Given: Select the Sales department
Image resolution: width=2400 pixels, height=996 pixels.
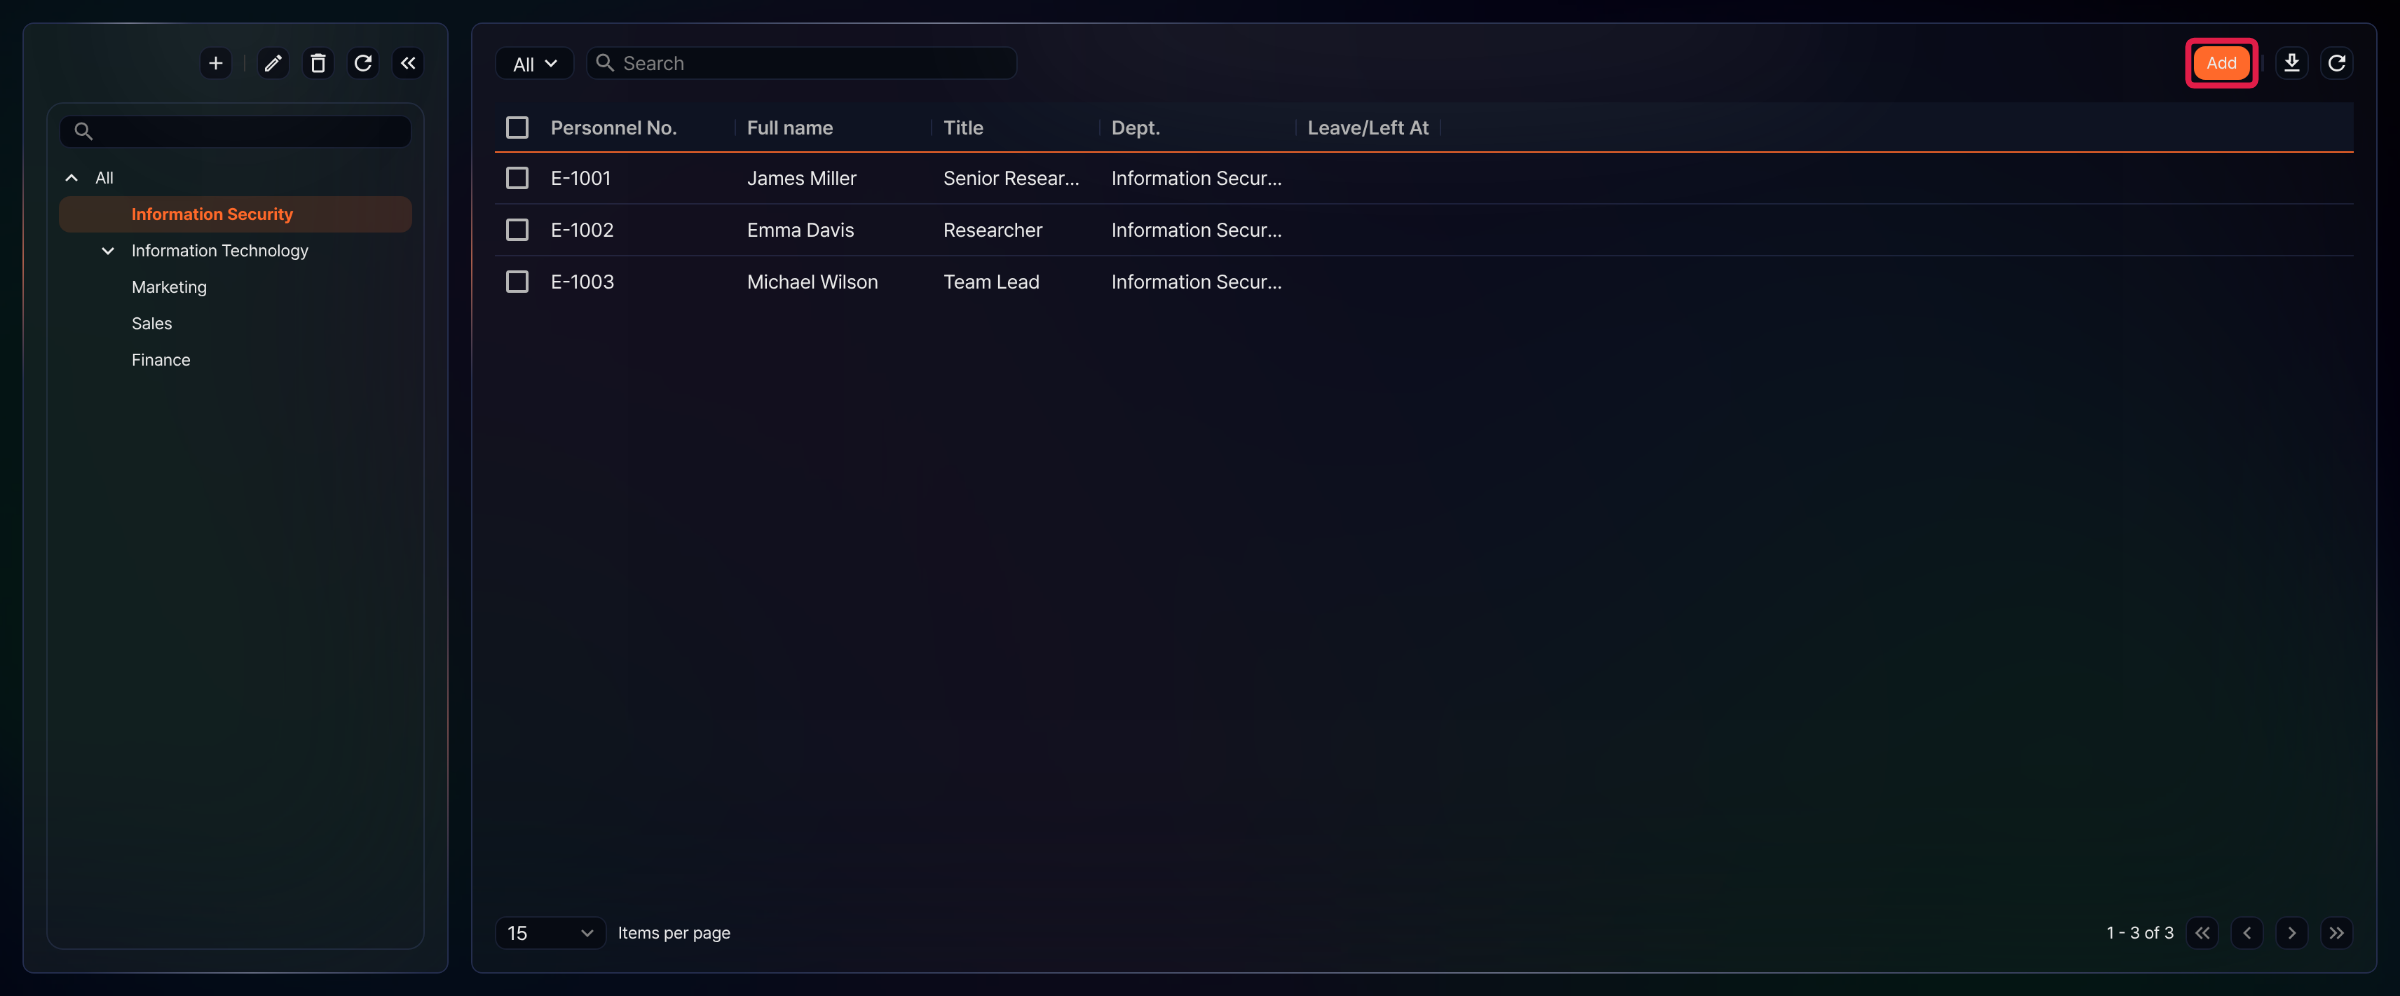Looking at the screenshot, I should [x=152, y=324].
